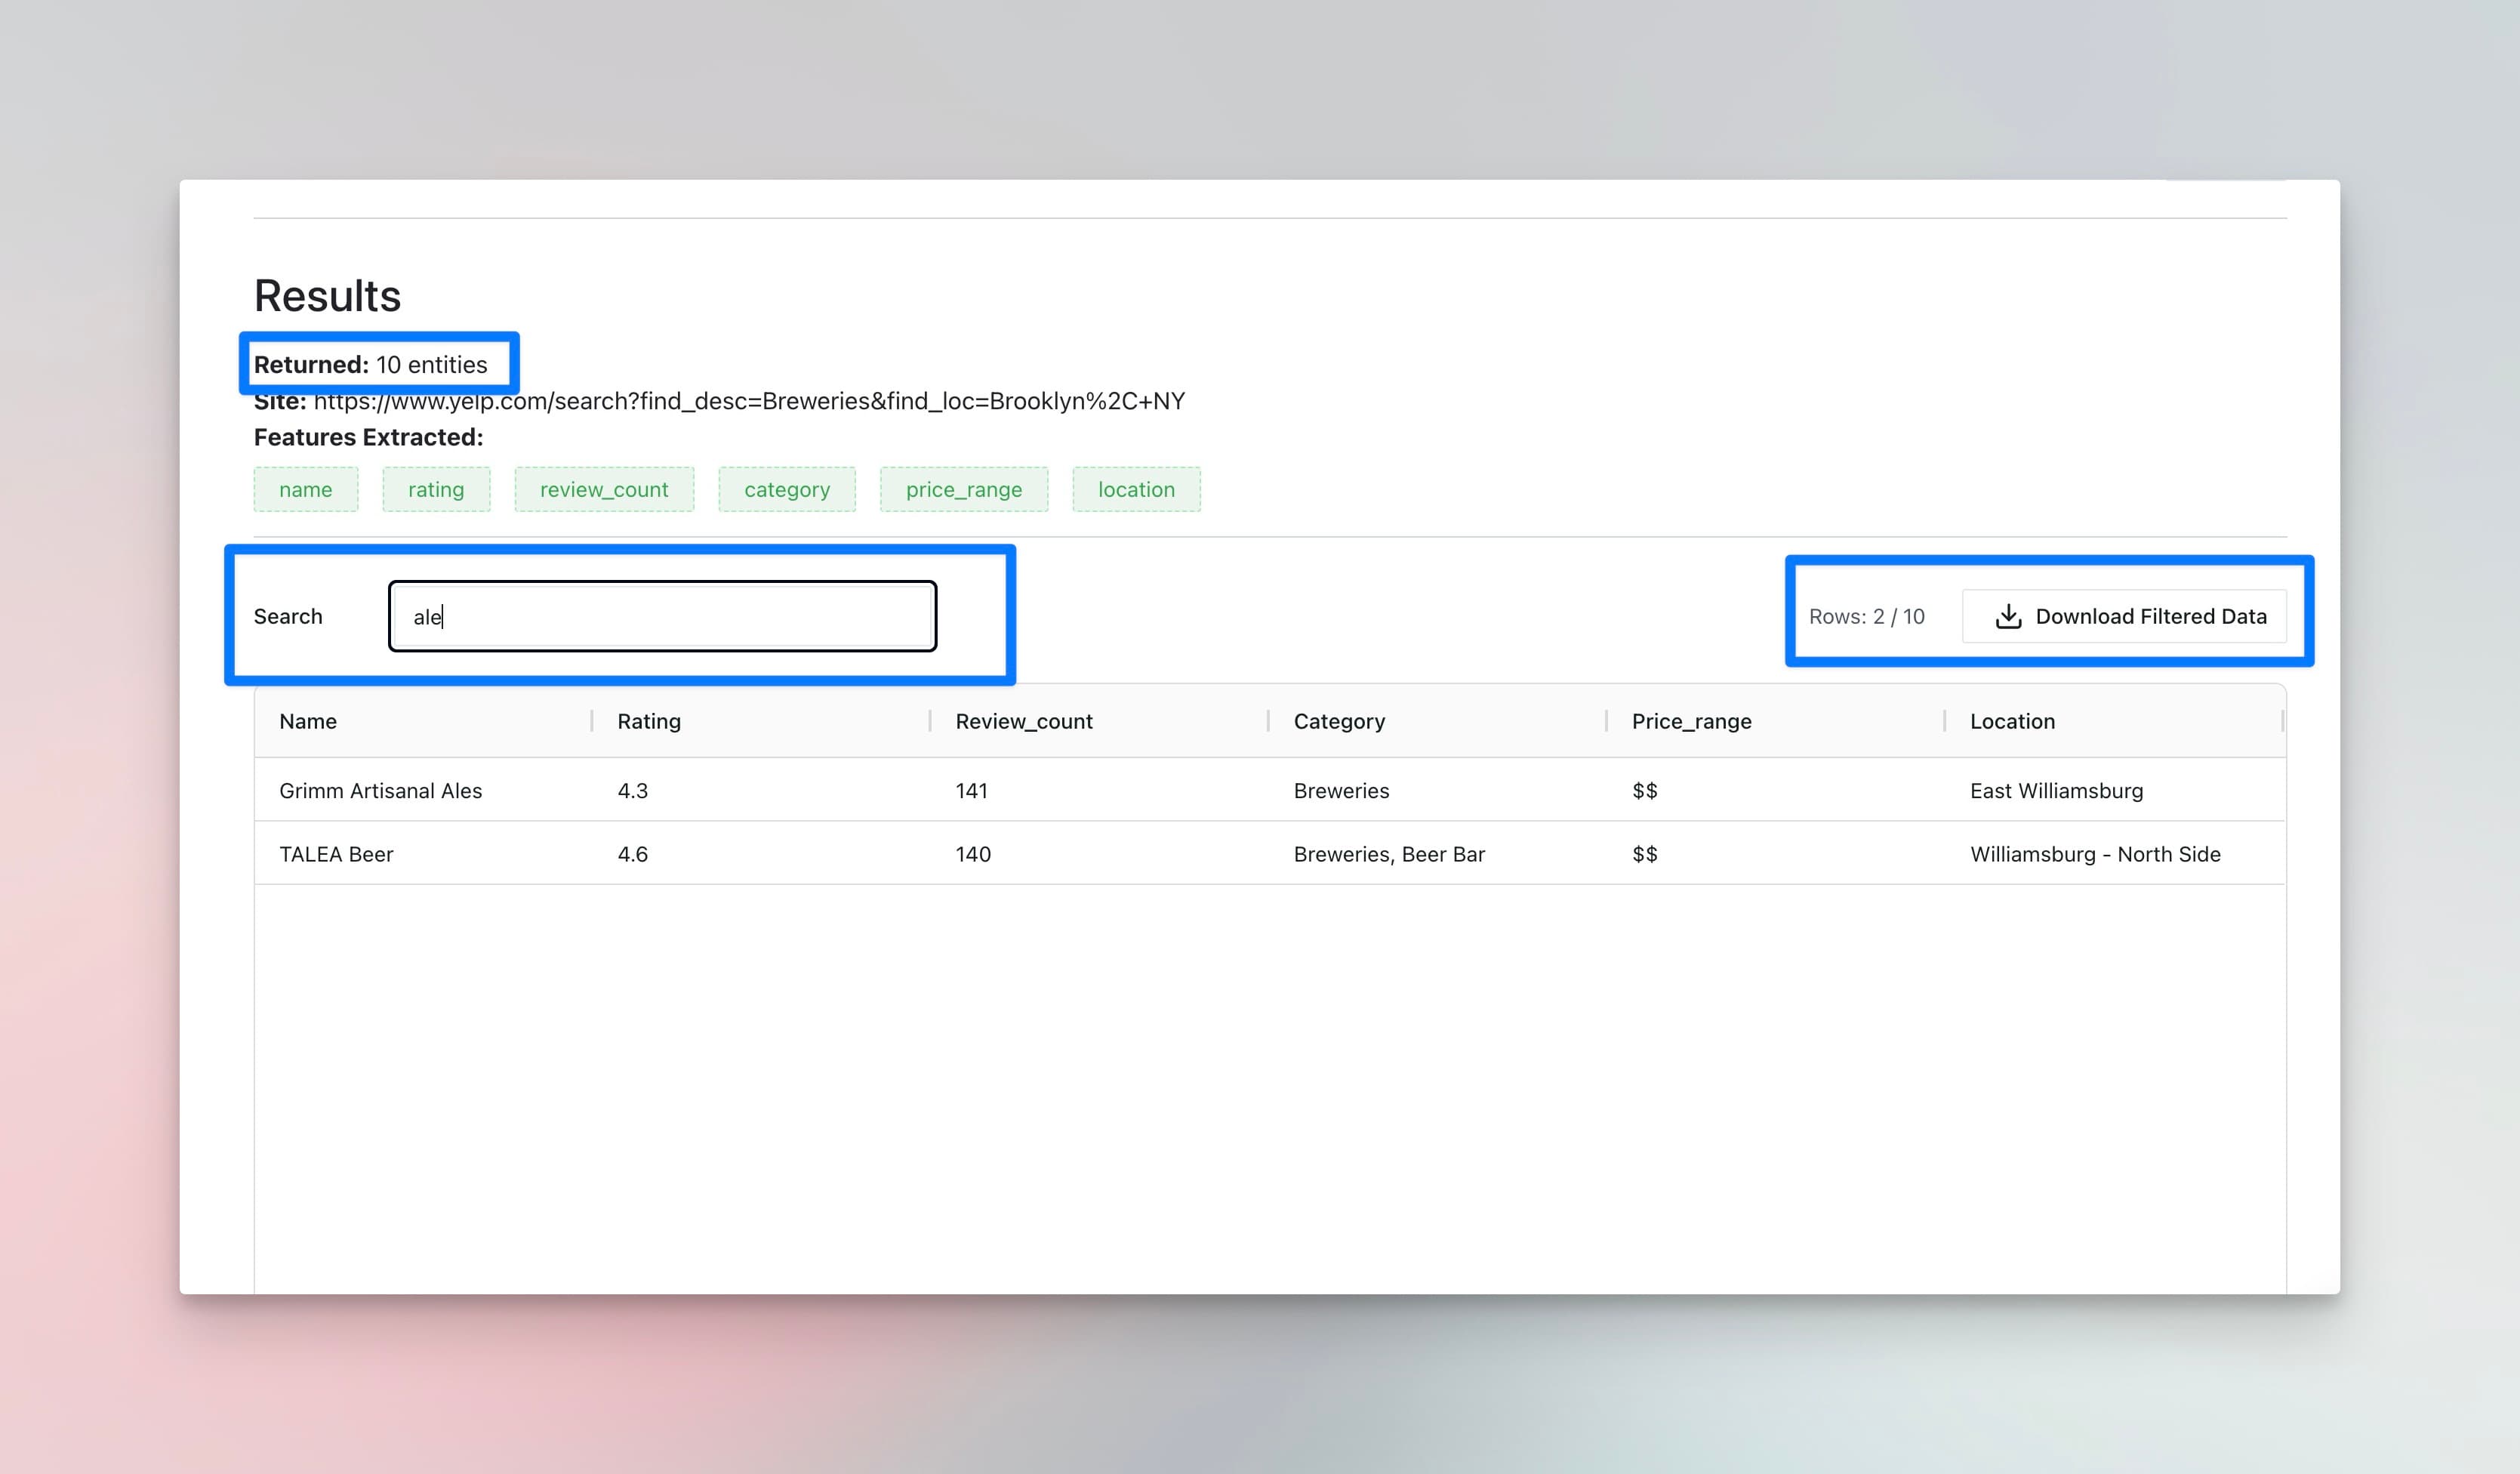2520x1474 pixels.
Task: Sort by Review_count column header
Action: (x=1024, y=721)
